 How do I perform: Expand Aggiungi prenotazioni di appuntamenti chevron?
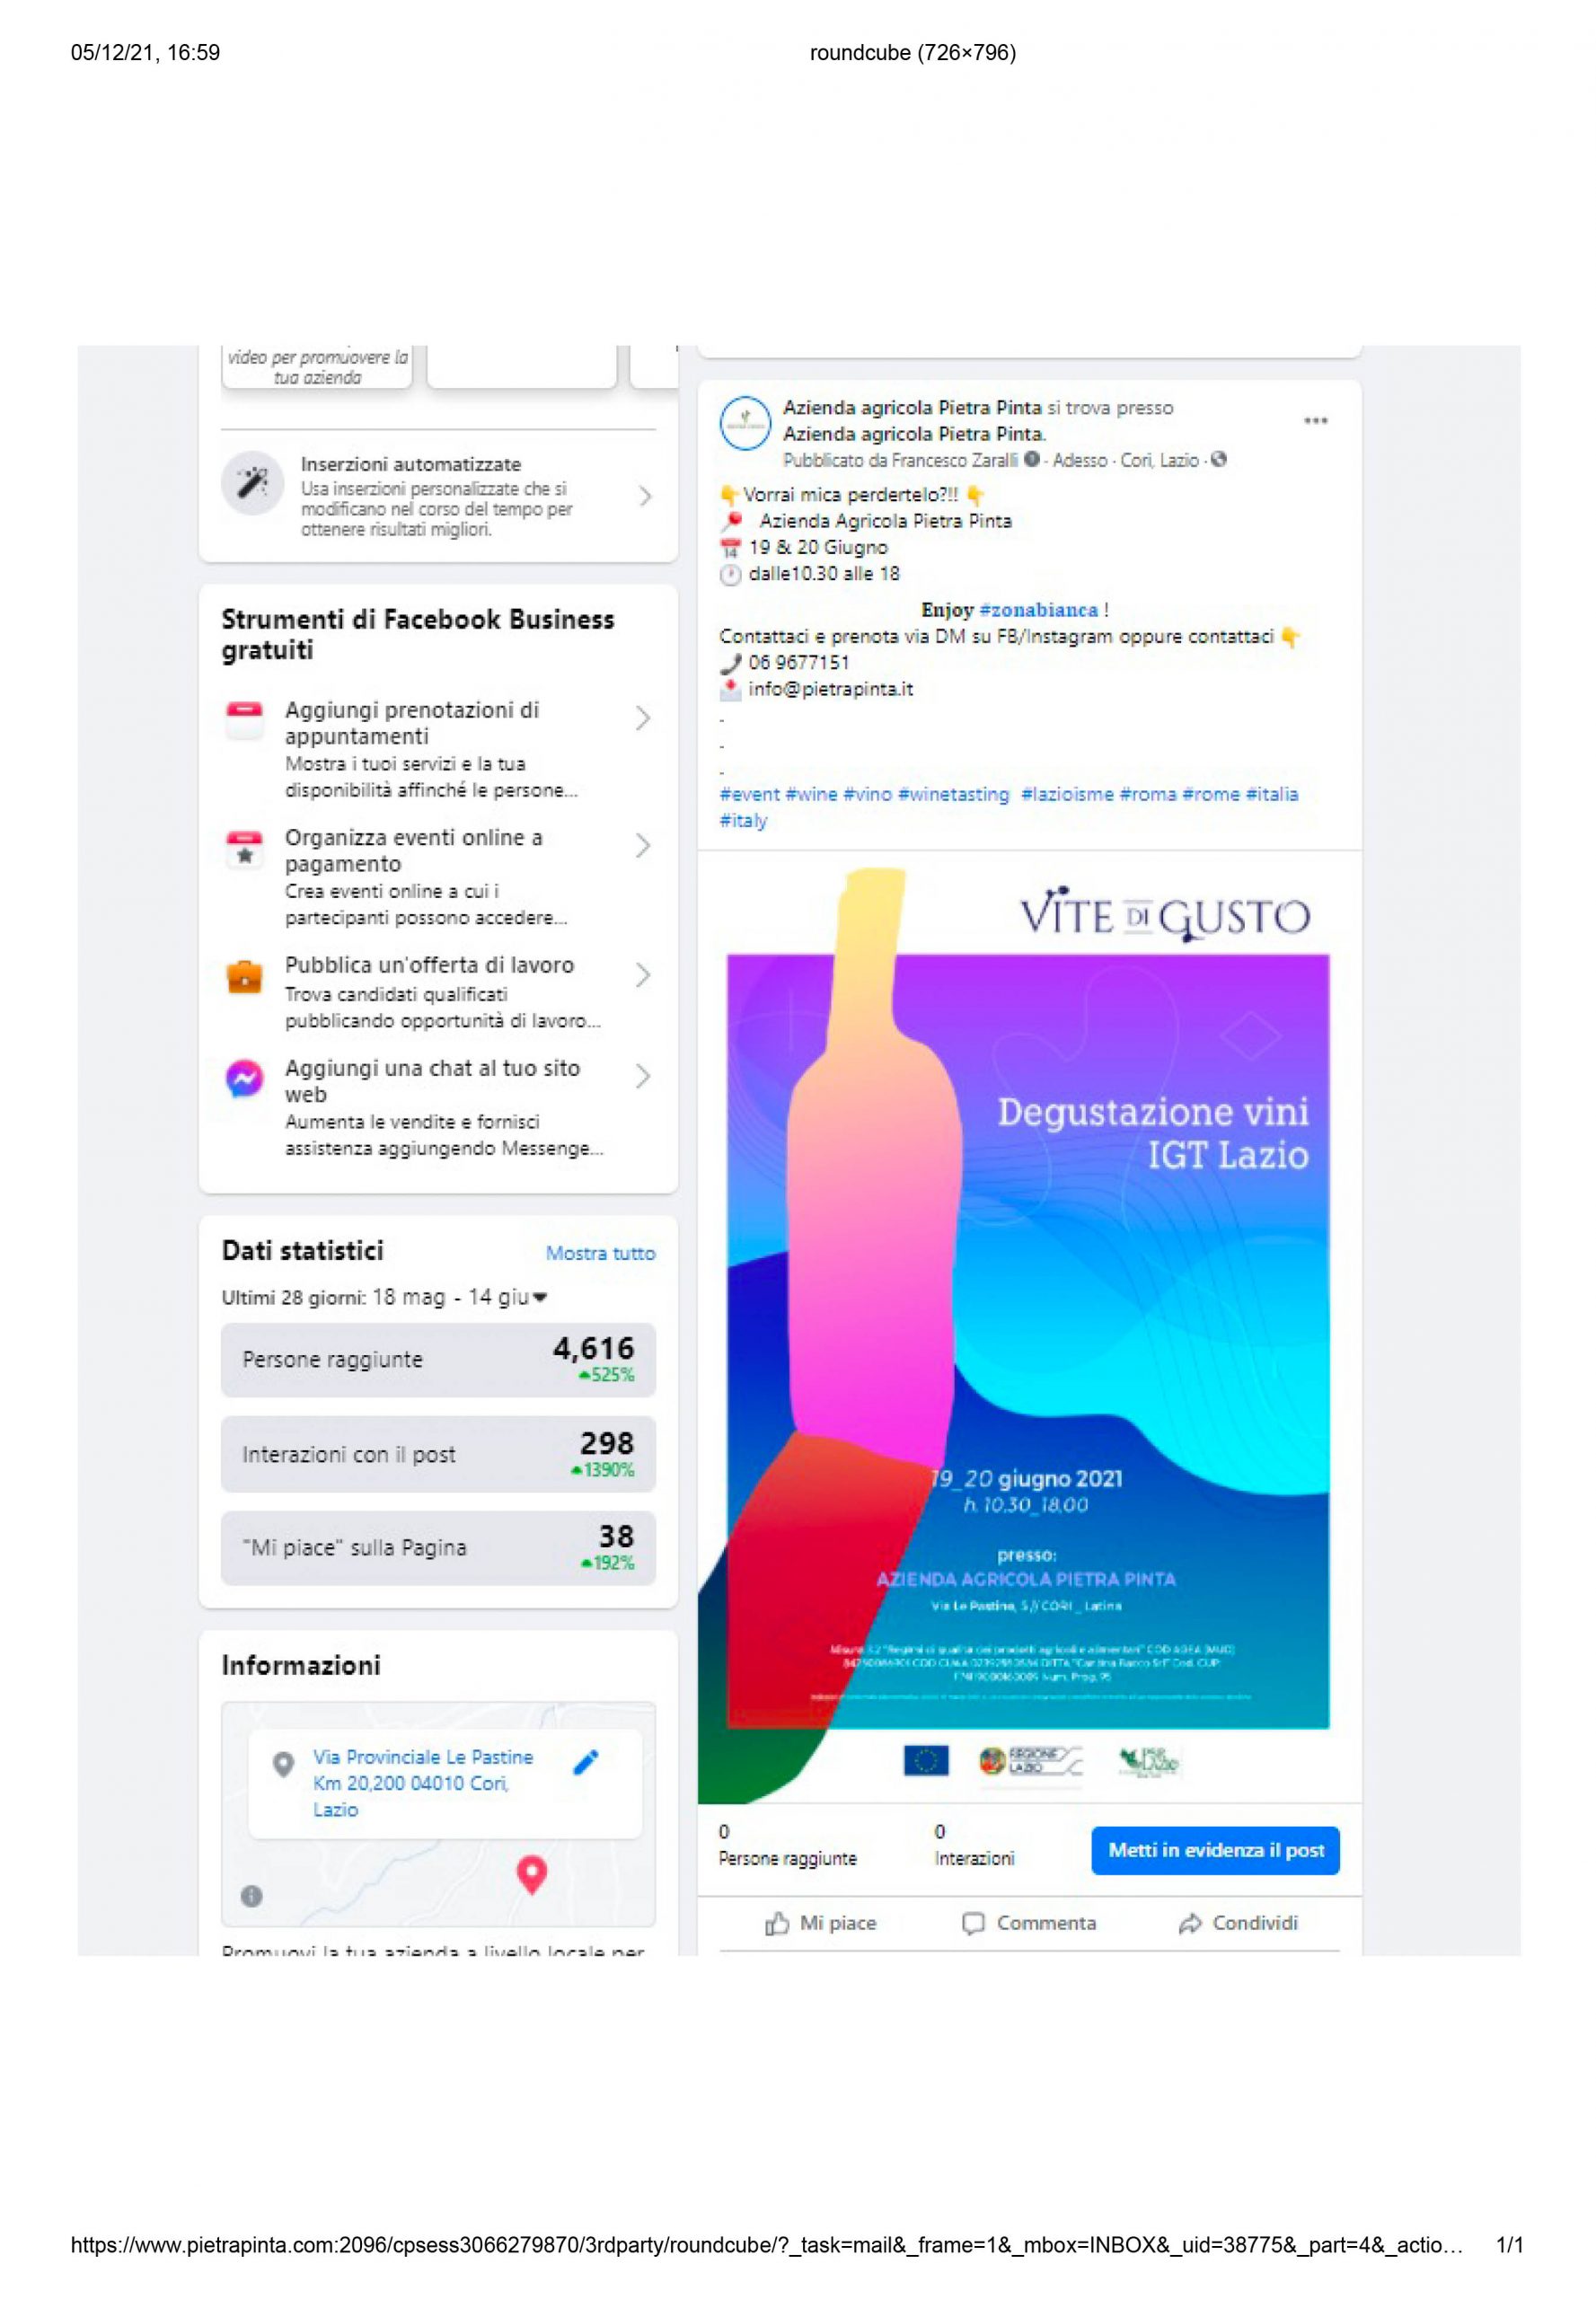coord(642,717)
